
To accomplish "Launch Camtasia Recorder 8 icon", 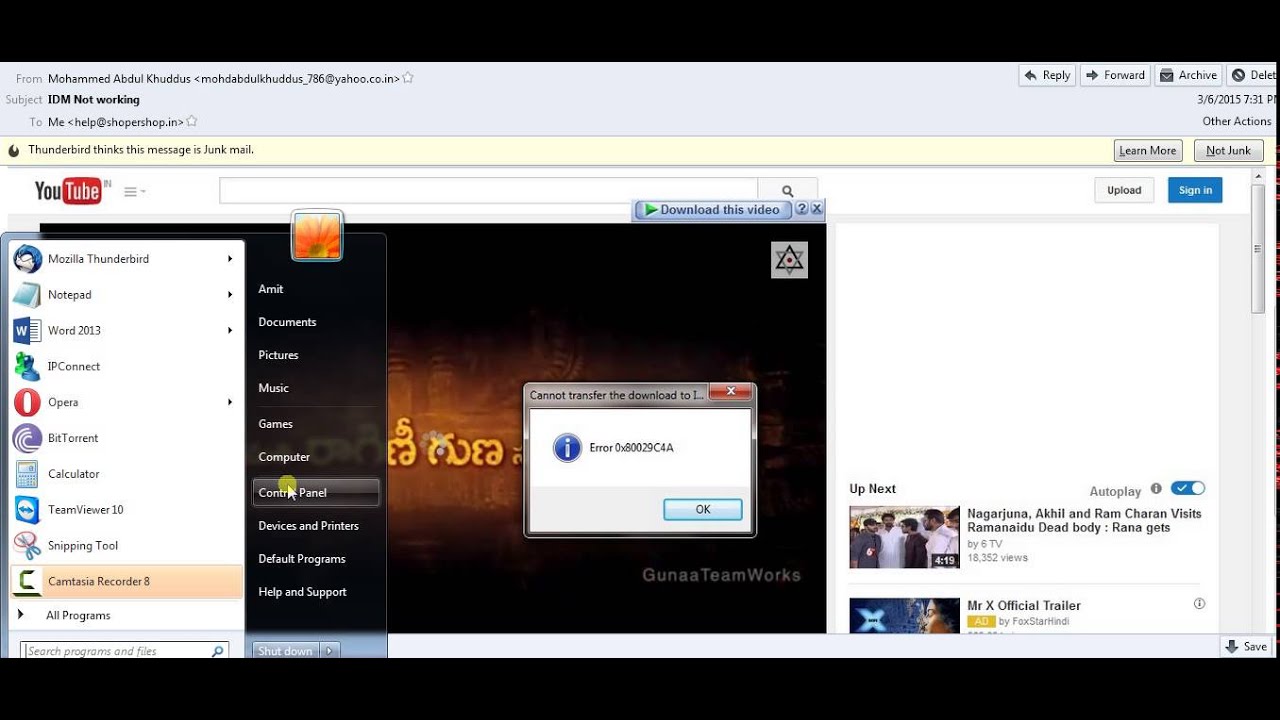I will click(x=27, y=581).
